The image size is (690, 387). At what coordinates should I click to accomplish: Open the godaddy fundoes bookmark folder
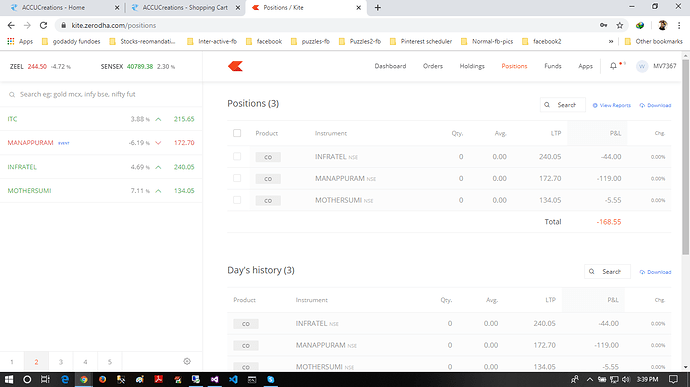[x=71, y=41]
